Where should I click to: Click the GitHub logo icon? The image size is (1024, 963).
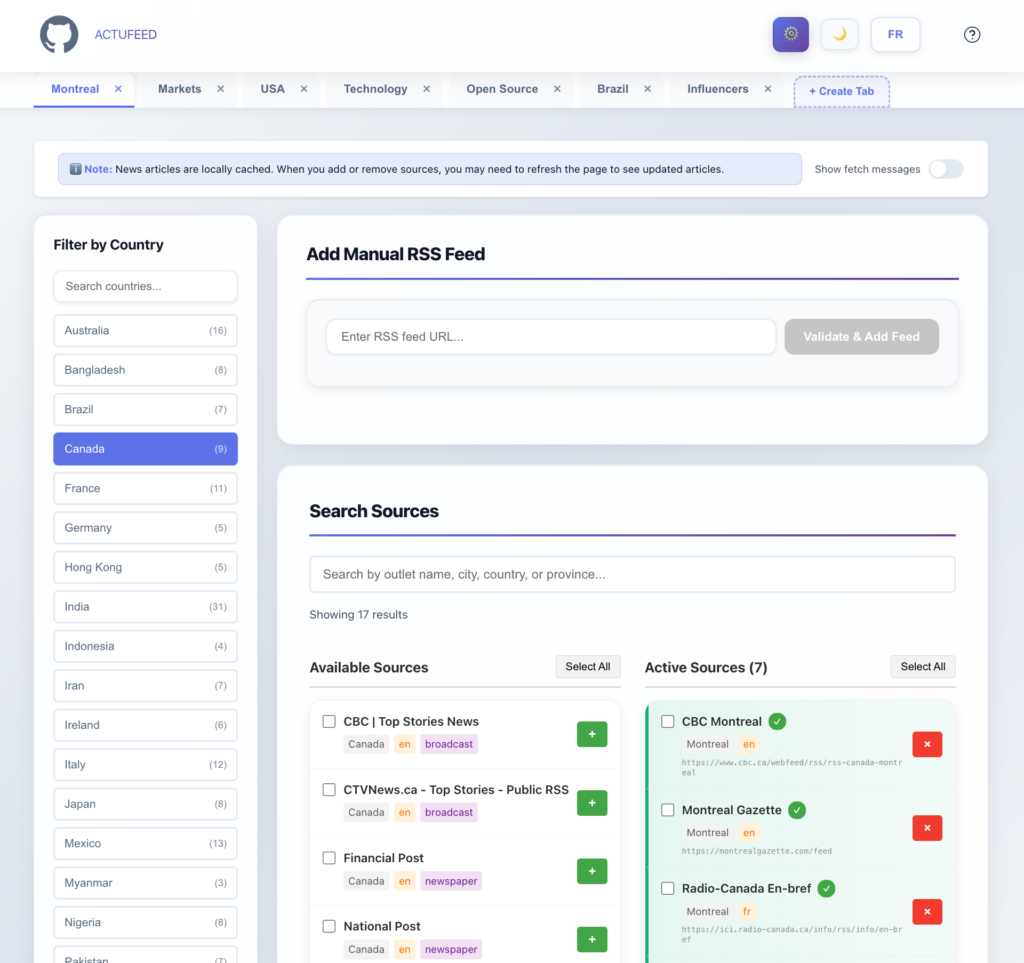tap(59, 35)
